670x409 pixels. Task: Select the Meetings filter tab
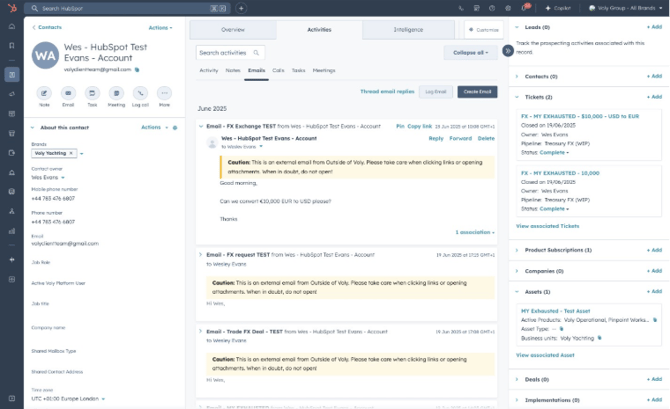click(x=324, y=71)
